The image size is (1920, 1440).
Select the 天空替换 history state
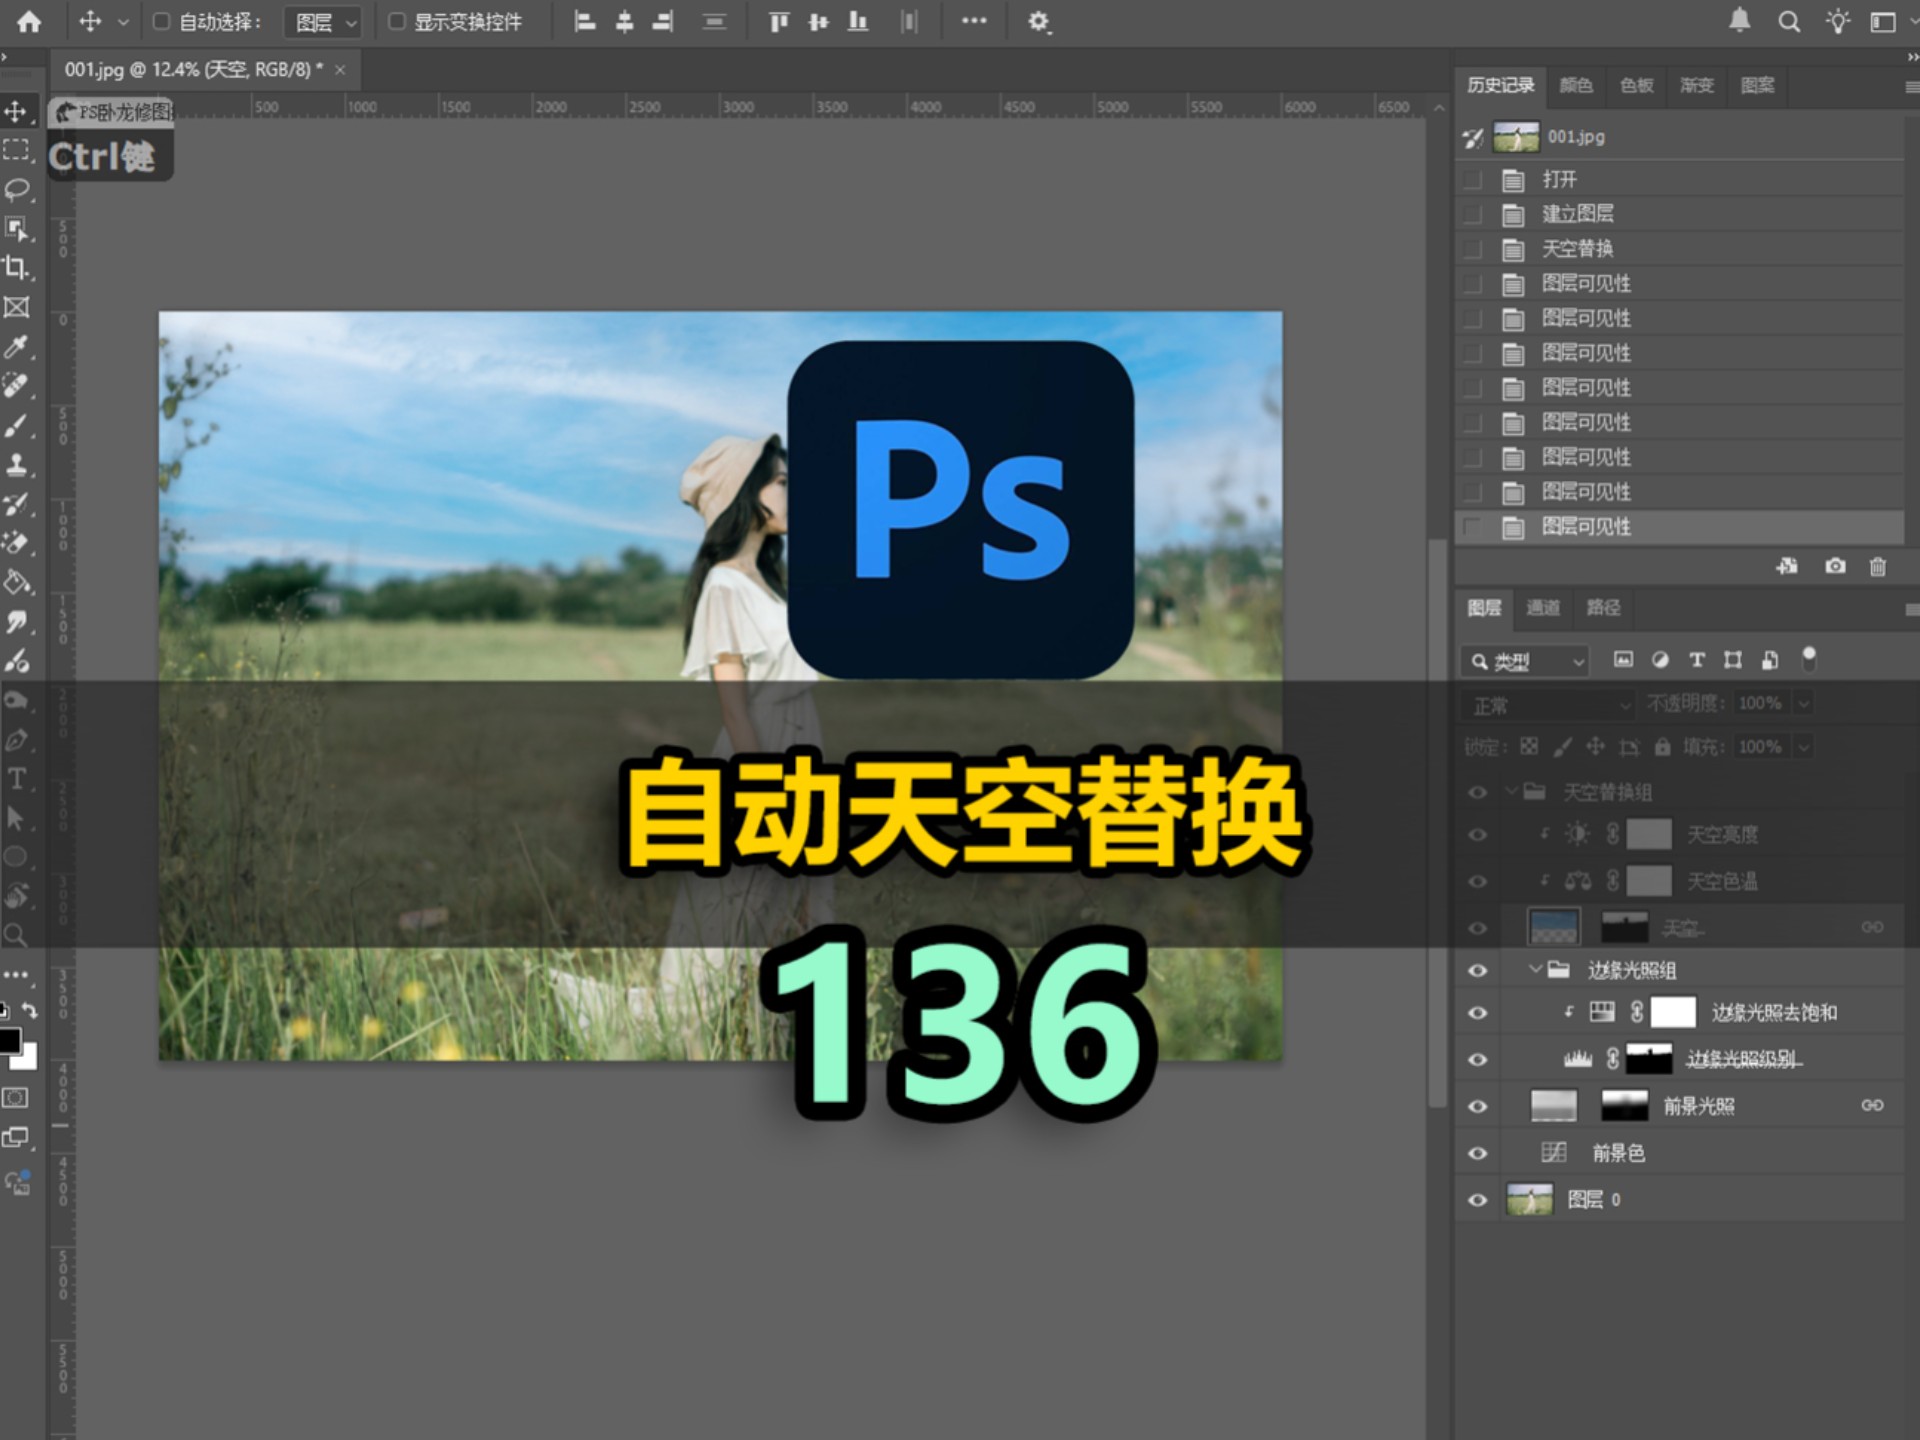1680,248
